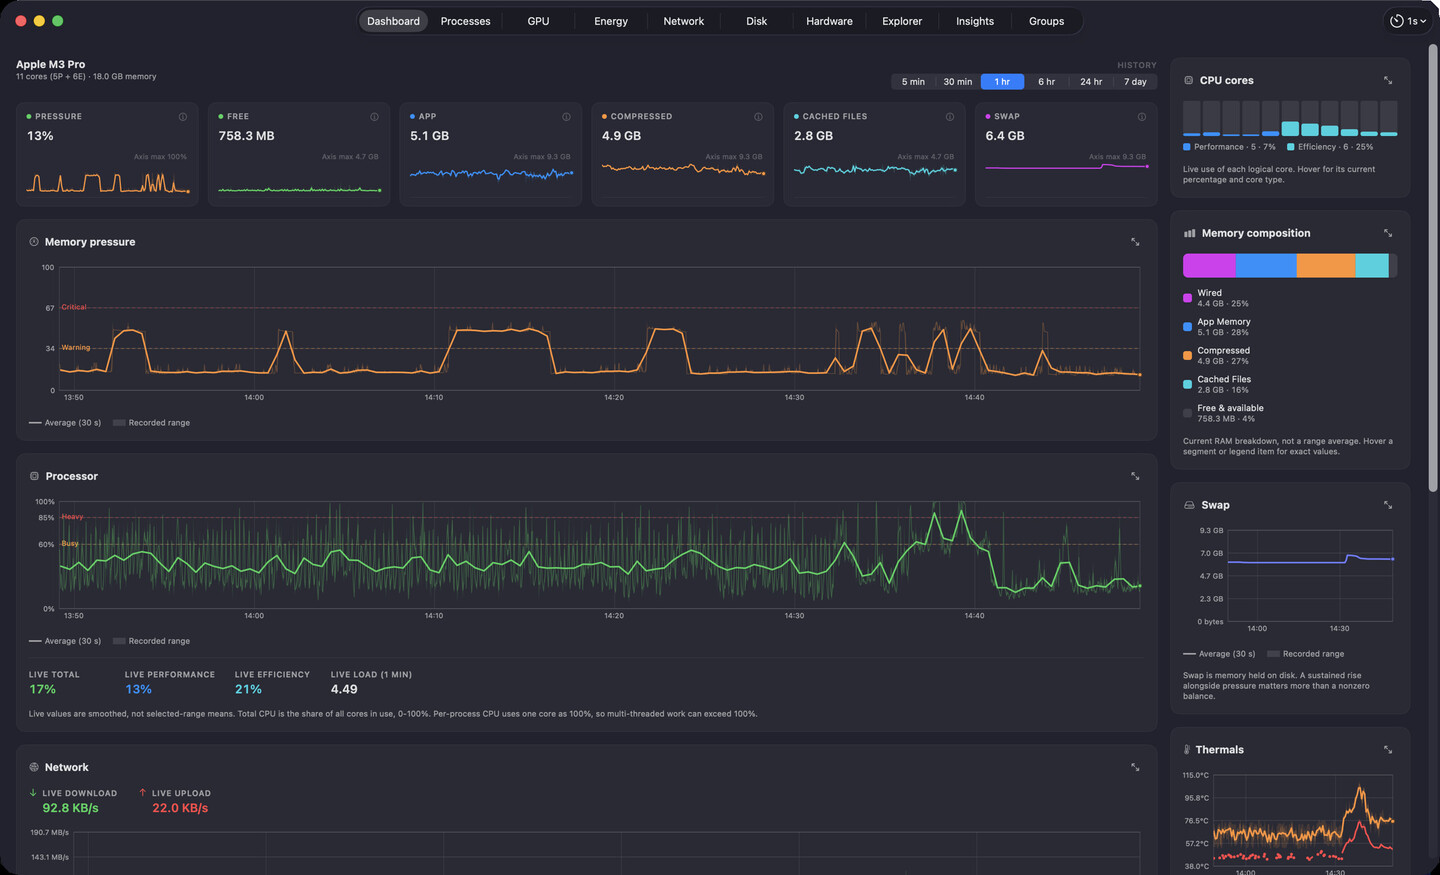1440x875 pixels.
Task: Choose the 24 hr history range
Action: click(x=1091, y=82)
